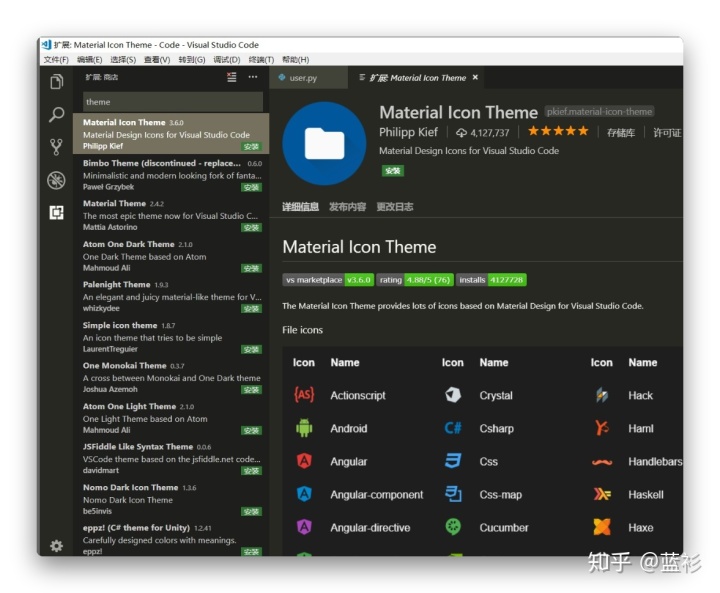Click the 存储库 repository link
This screenshot has height=593, width=720.
coord(621,132)
